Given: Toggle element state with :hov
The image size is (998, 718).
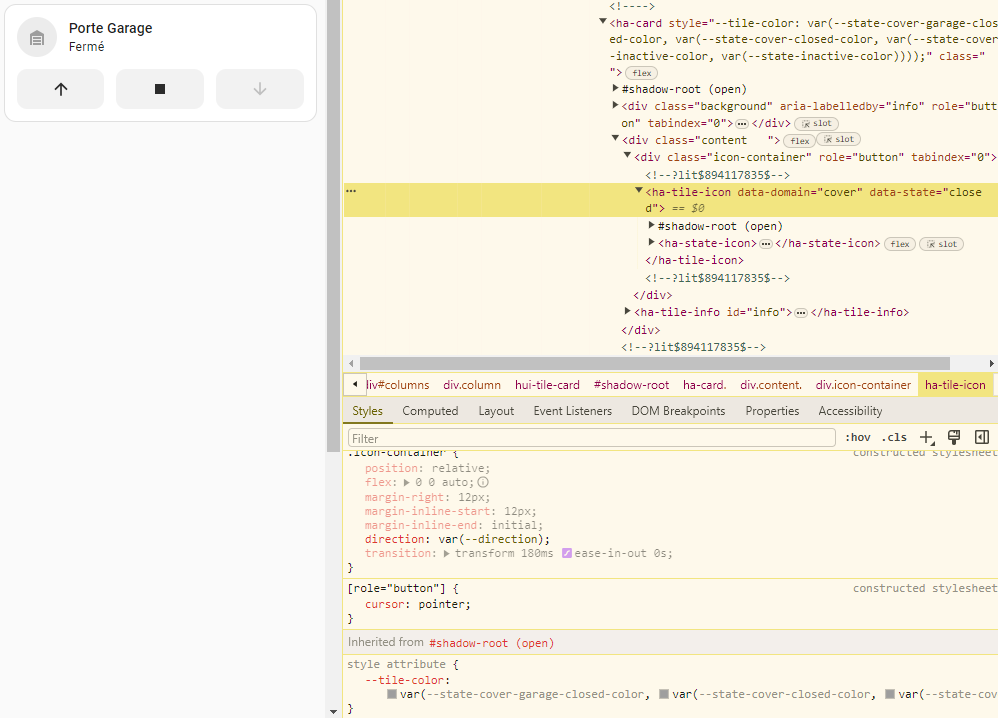Looking at the screenshot, I should coord(857,437).
